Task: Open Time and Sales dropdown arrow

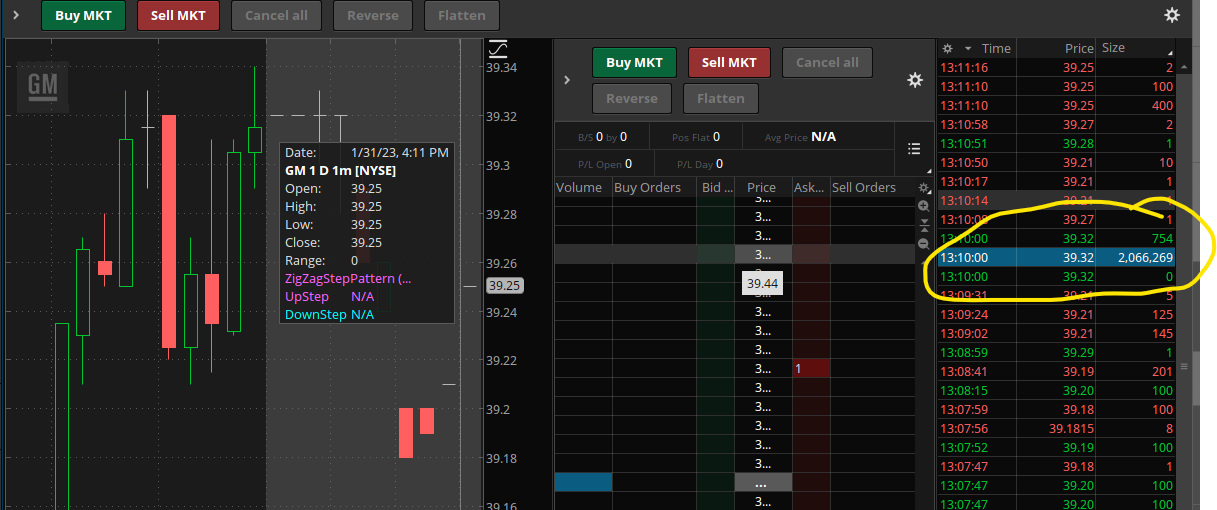Action: [x=967, y=48]
